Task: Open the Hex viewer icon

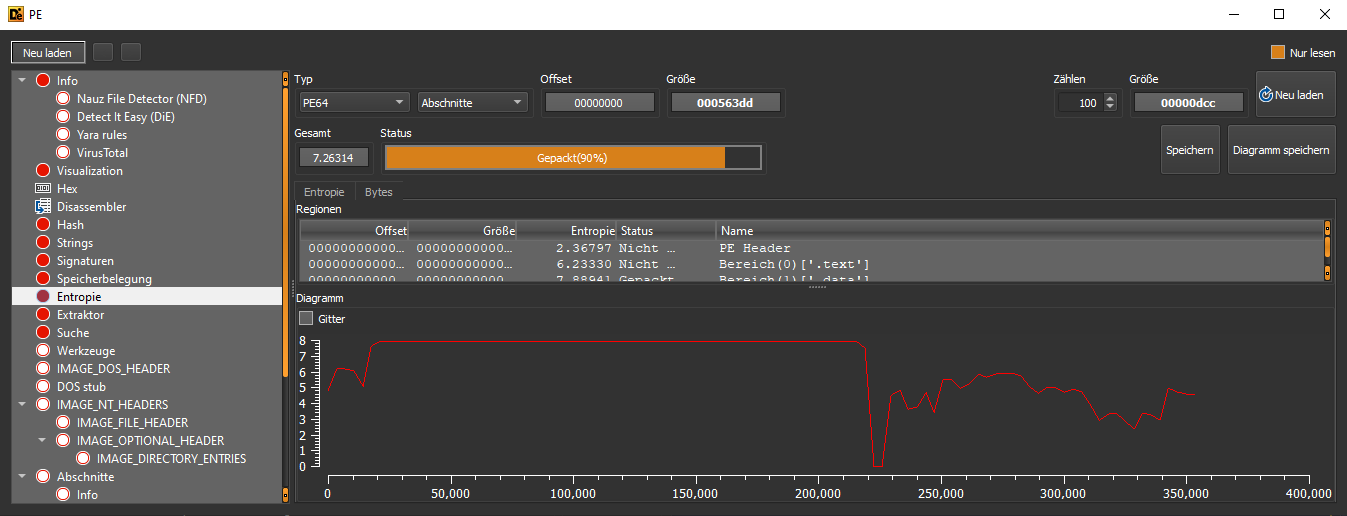Action: [x=43, y=189]
